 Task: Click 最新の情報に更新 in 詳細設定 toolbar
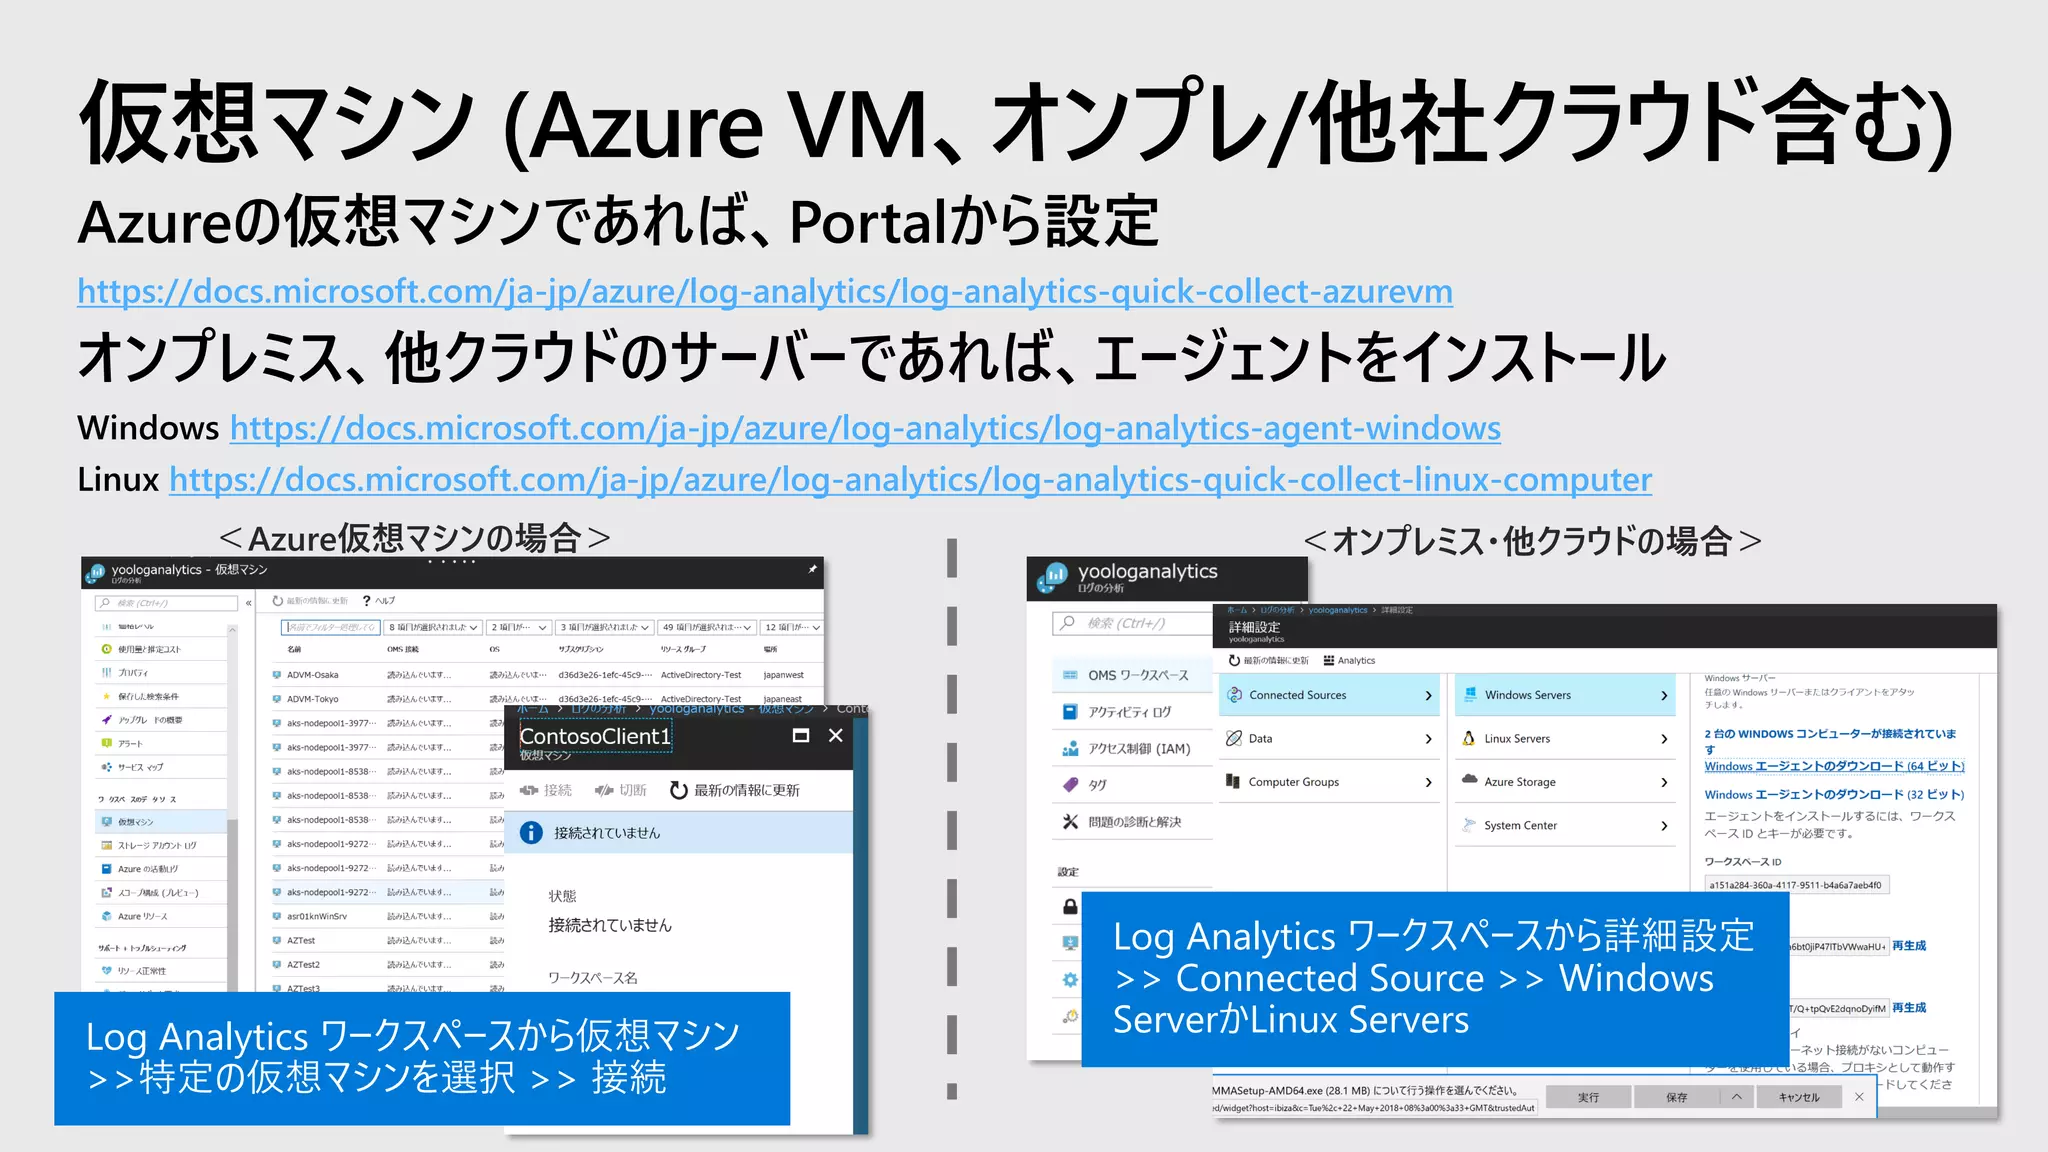[1268, 660]
